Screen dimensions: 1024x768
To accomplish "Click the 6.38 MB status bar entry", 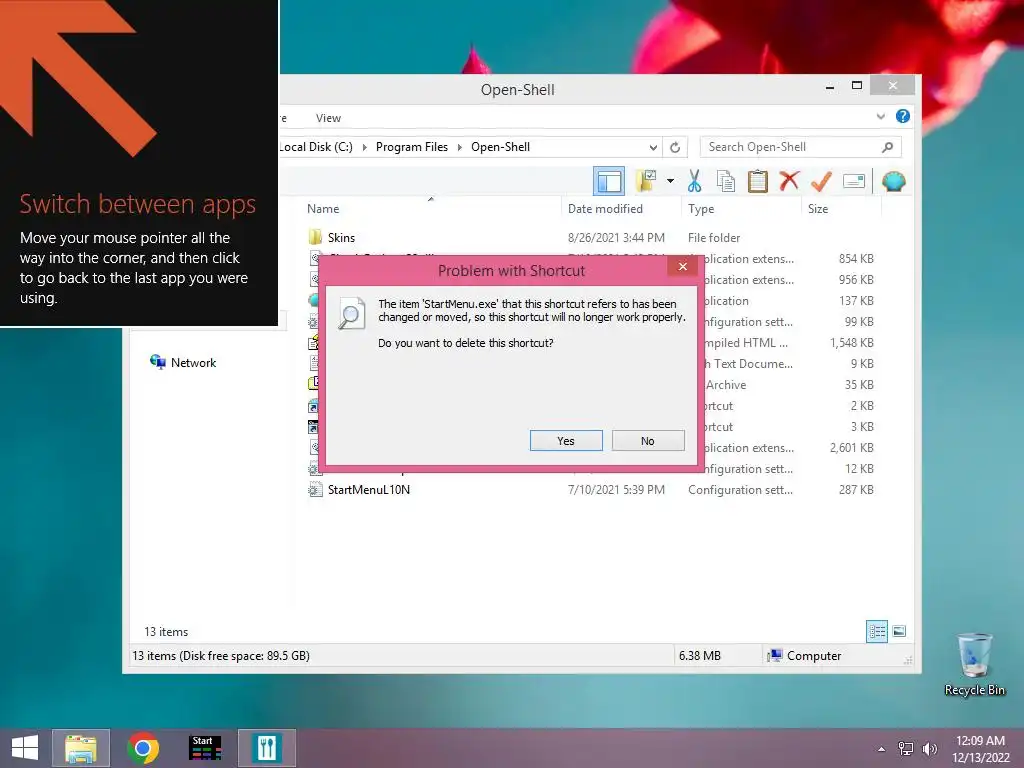I will tap(699, 656).
